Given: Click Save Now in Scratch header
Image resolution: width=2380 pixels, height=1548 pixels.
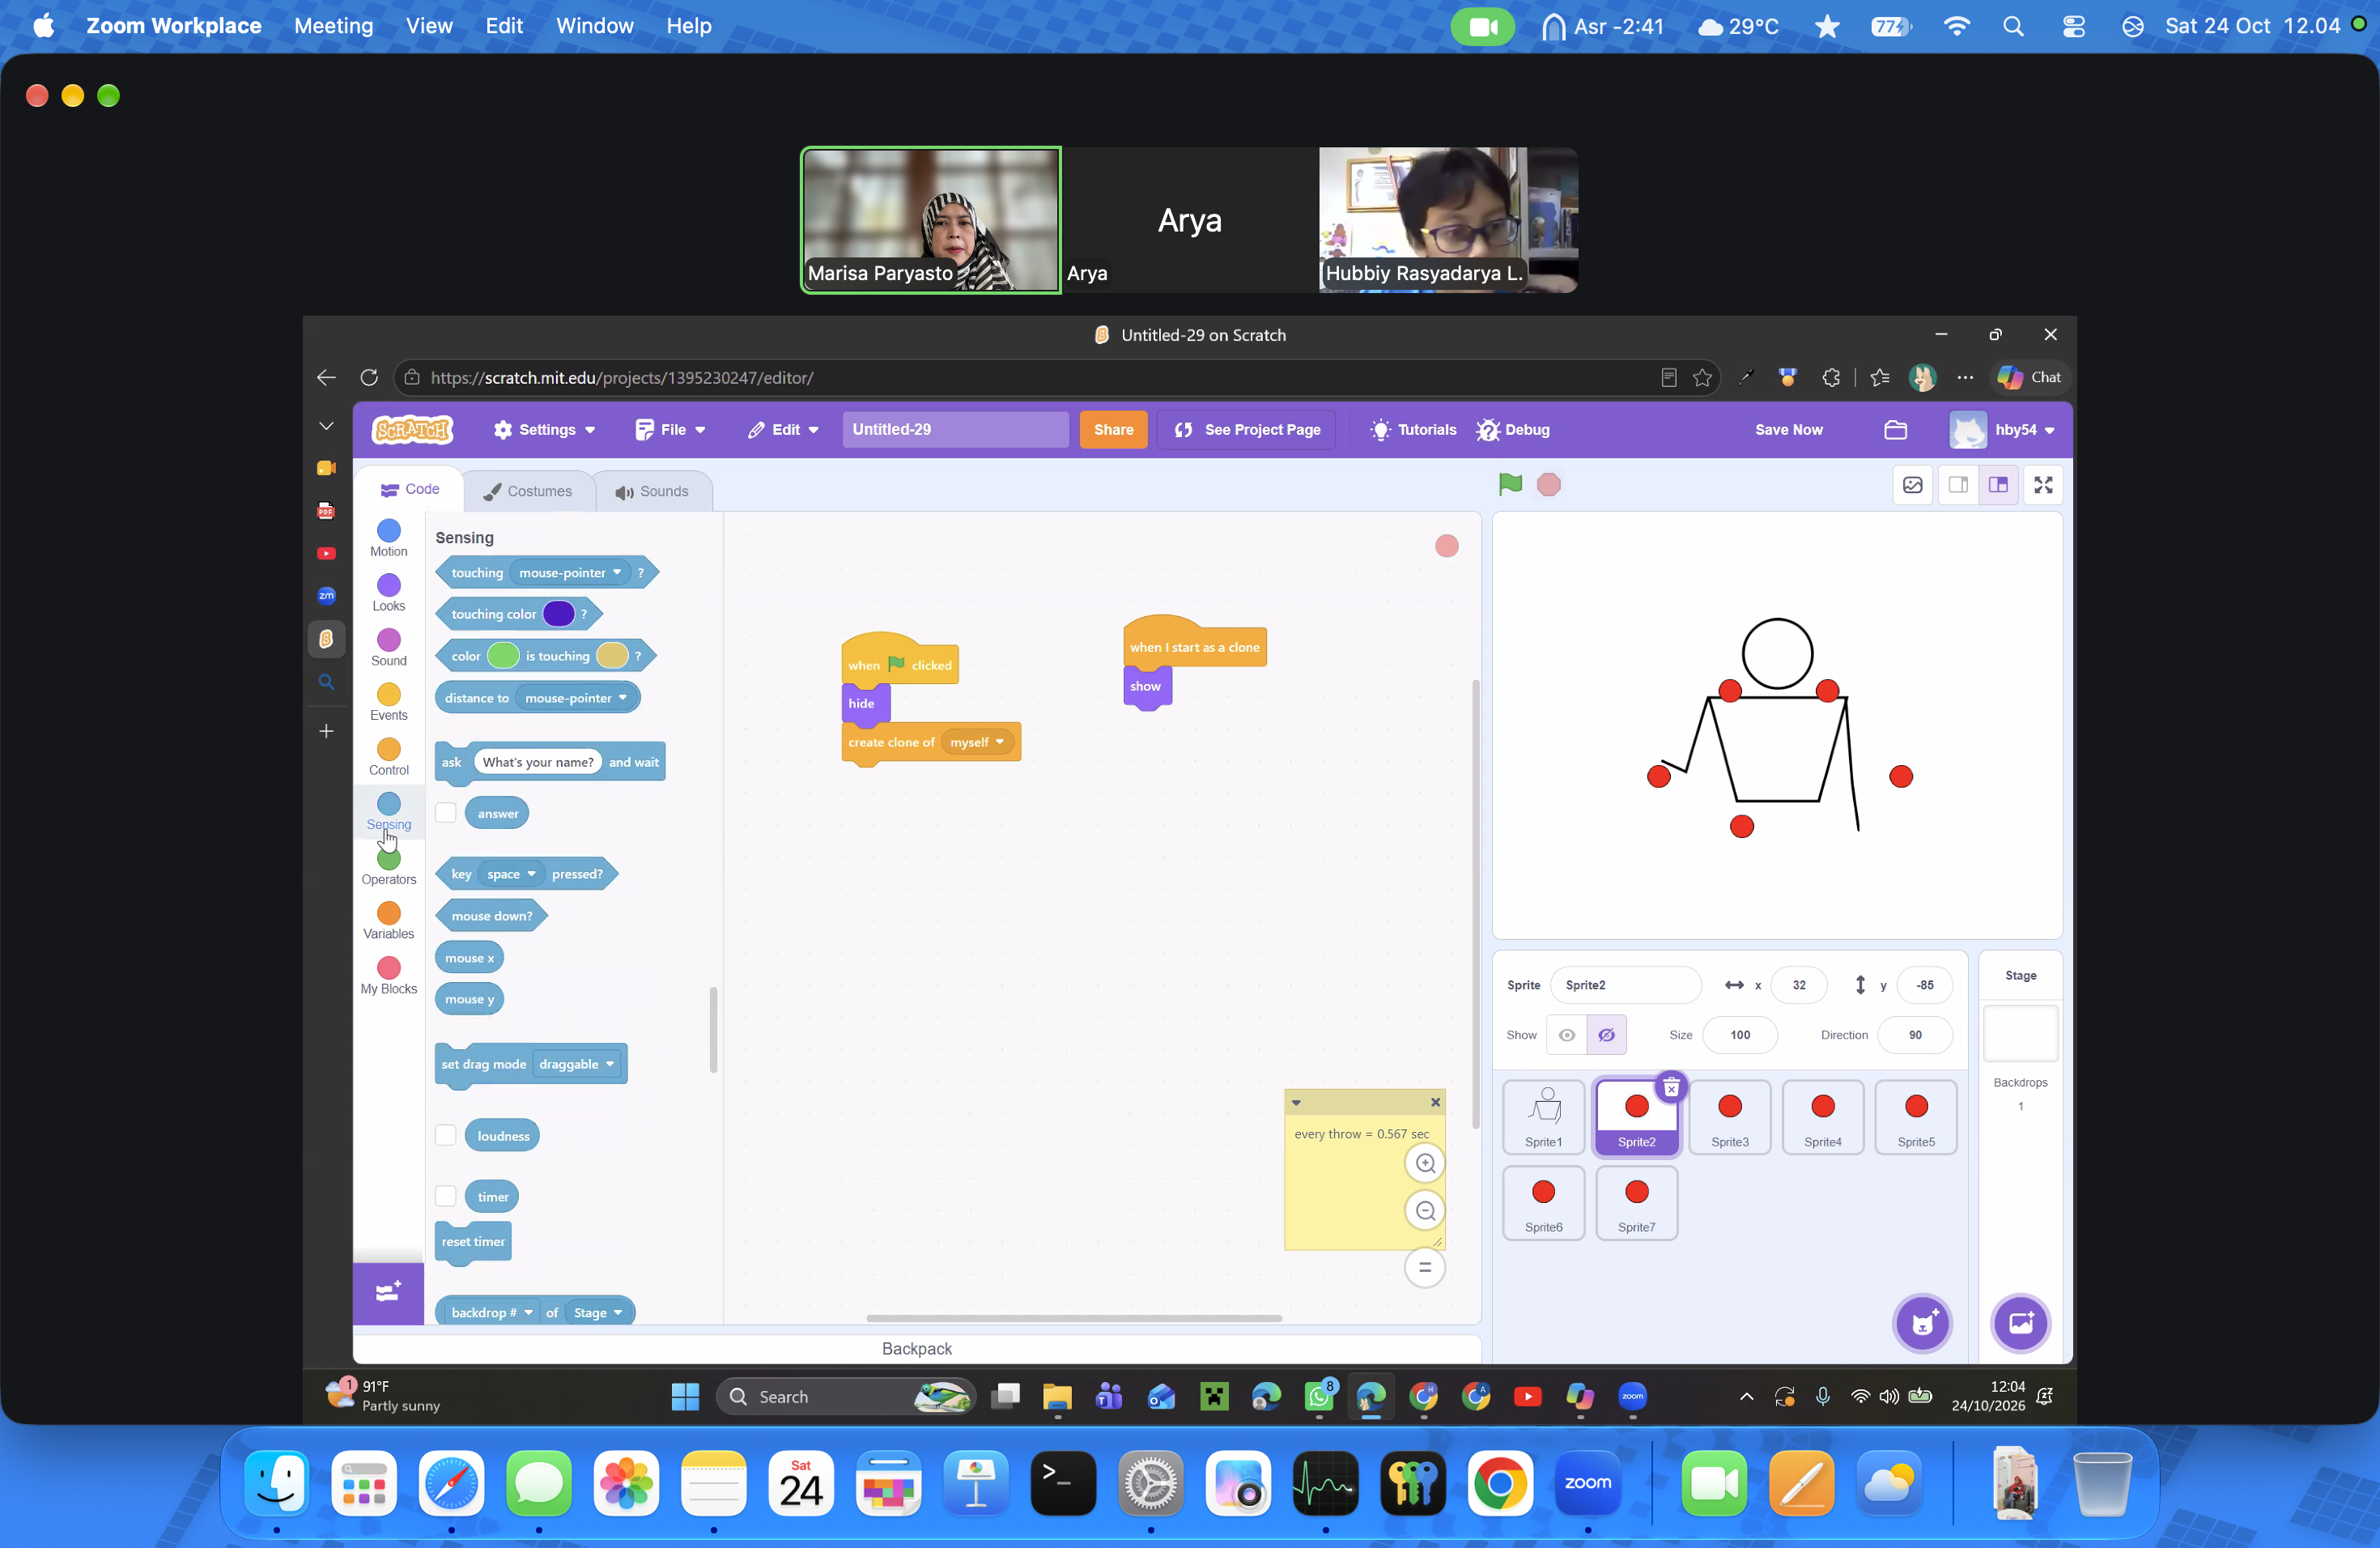Looking at the screenshot, I should 1788,430.
